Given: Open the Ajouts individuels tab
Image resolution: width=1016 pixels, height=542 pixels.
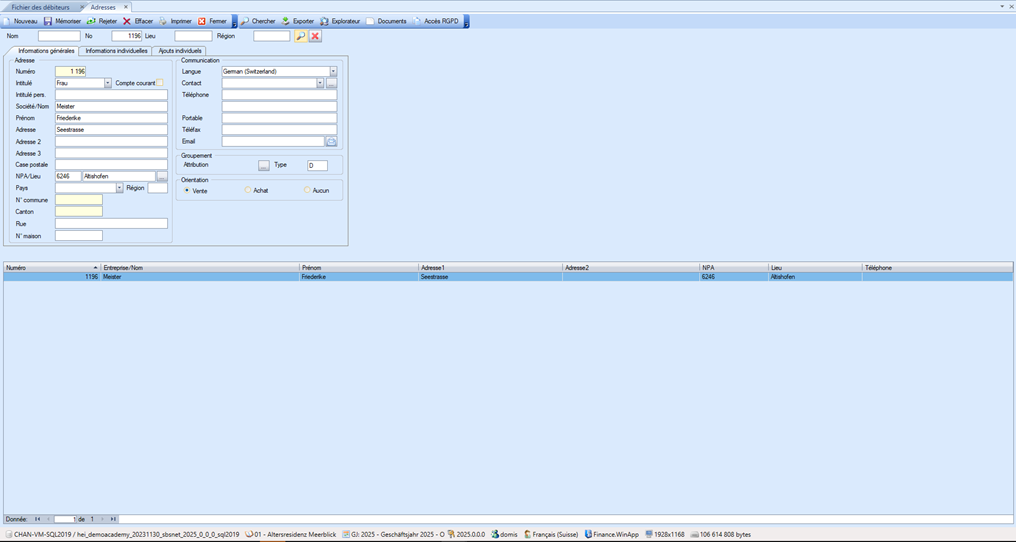Looking at the screenshot, I should pyautogui.click(x=181, y=51).
